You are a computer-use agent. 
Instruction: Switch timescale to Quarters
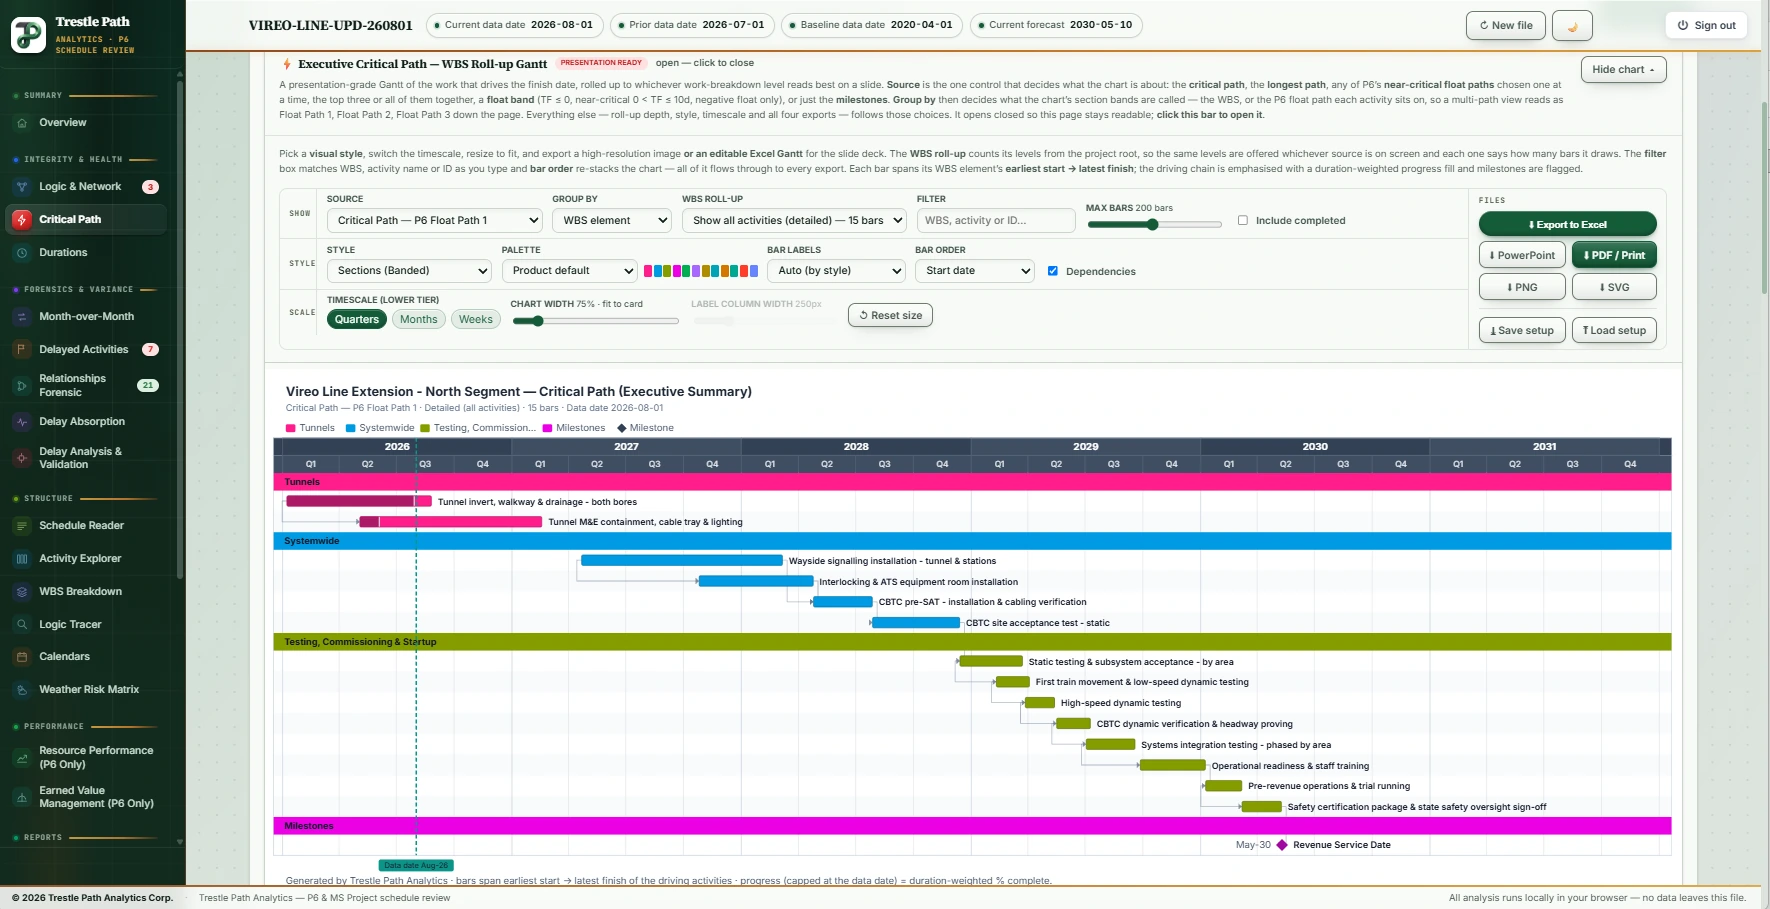(x=357, y=320)
